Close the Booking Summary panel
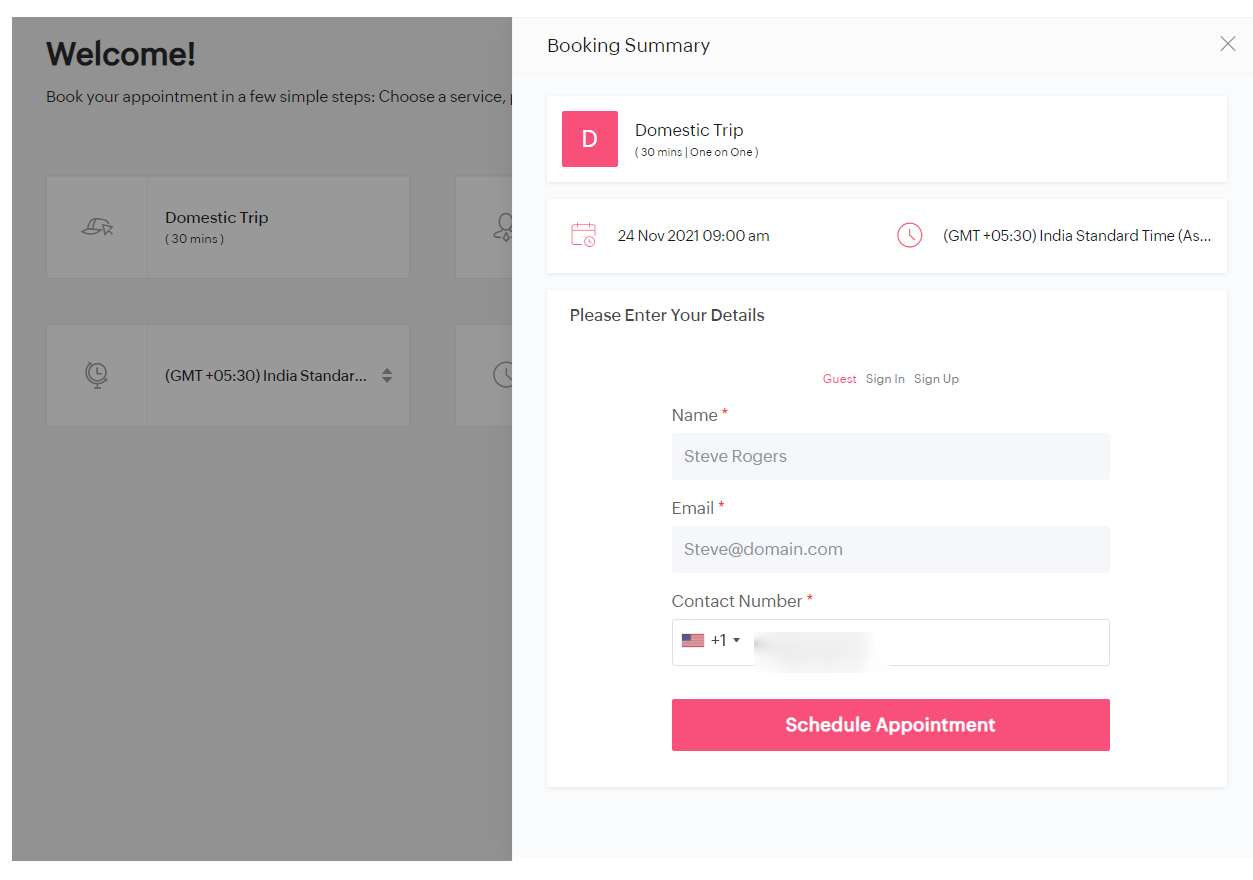 point(1227,44)
